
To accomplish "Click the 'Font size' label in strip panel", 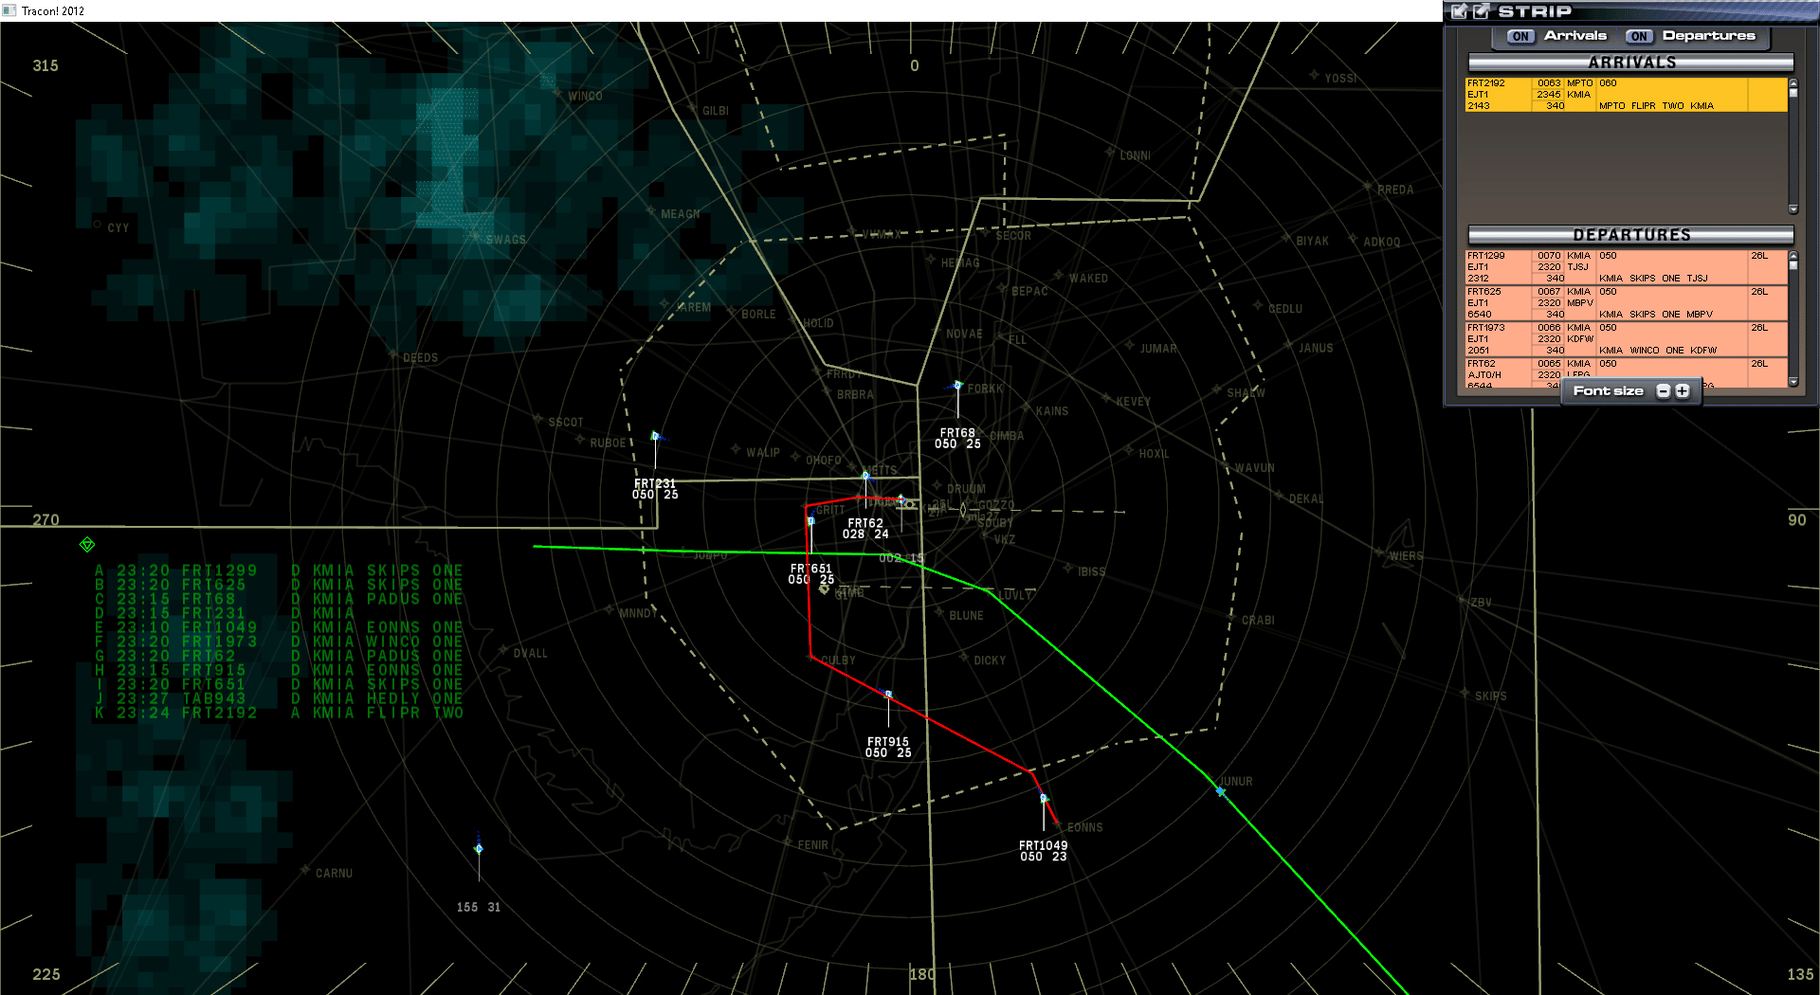I will tap(1608, 391).
